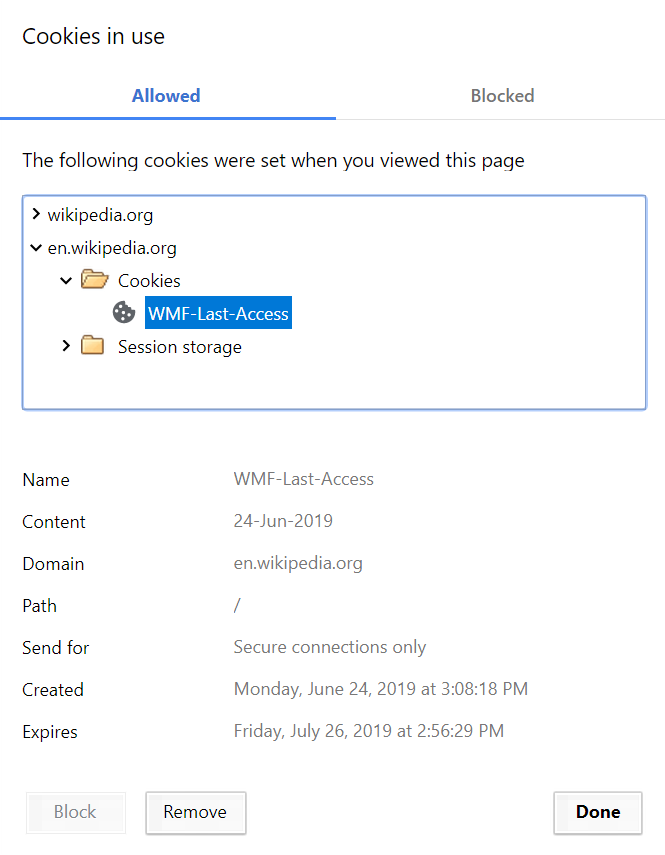
Task: Click the cookie icon beside WMF-Last-Access
Action: coord(124,312)
